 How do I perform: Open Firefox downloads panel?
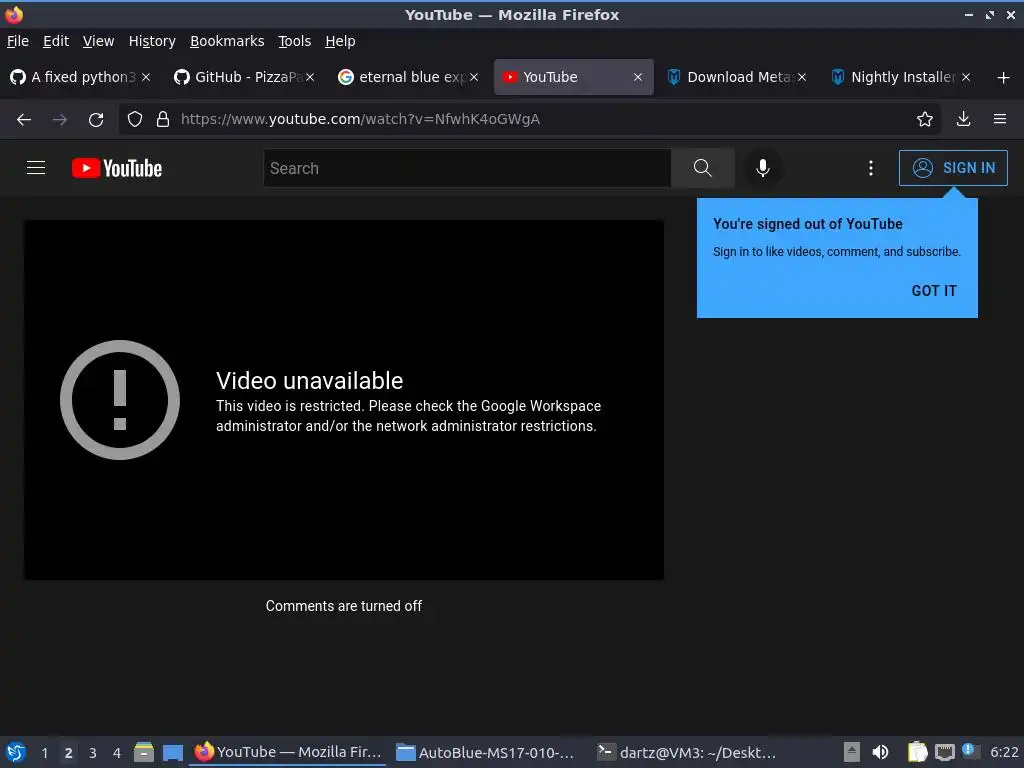pyautogui.click(x=963, y=119)
